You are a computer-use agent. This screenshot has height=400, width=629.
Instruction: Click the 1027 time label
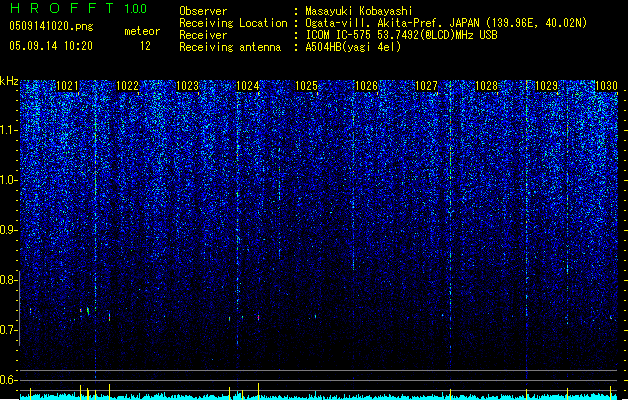click(426, 86)
